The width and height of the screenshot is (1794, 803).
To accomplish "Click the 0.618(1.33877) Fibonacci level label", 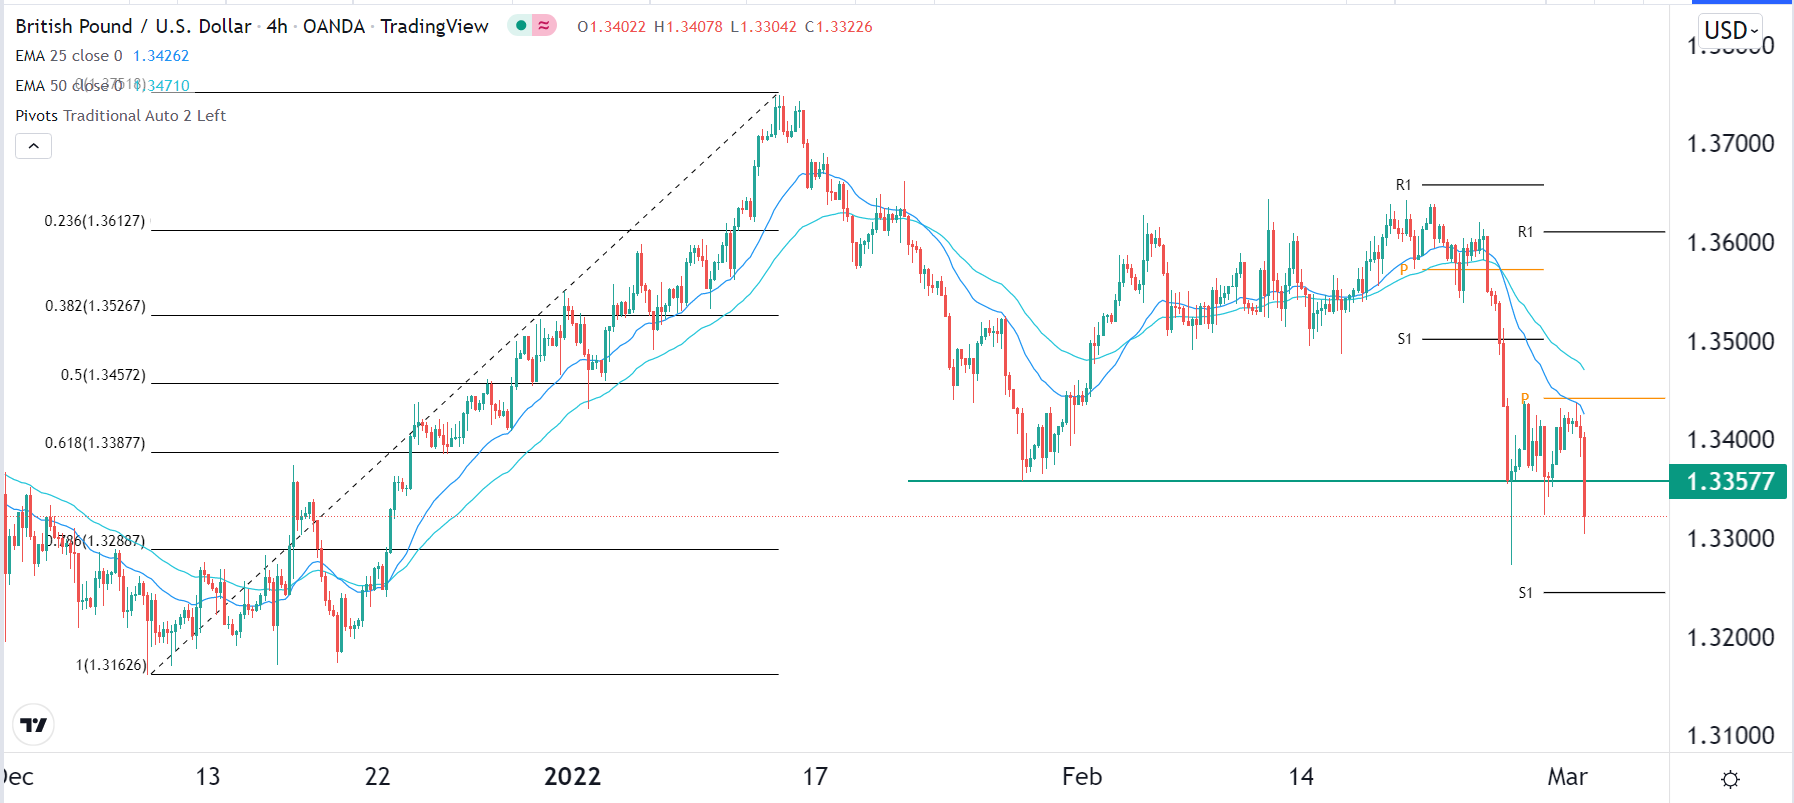I will 95,443.
